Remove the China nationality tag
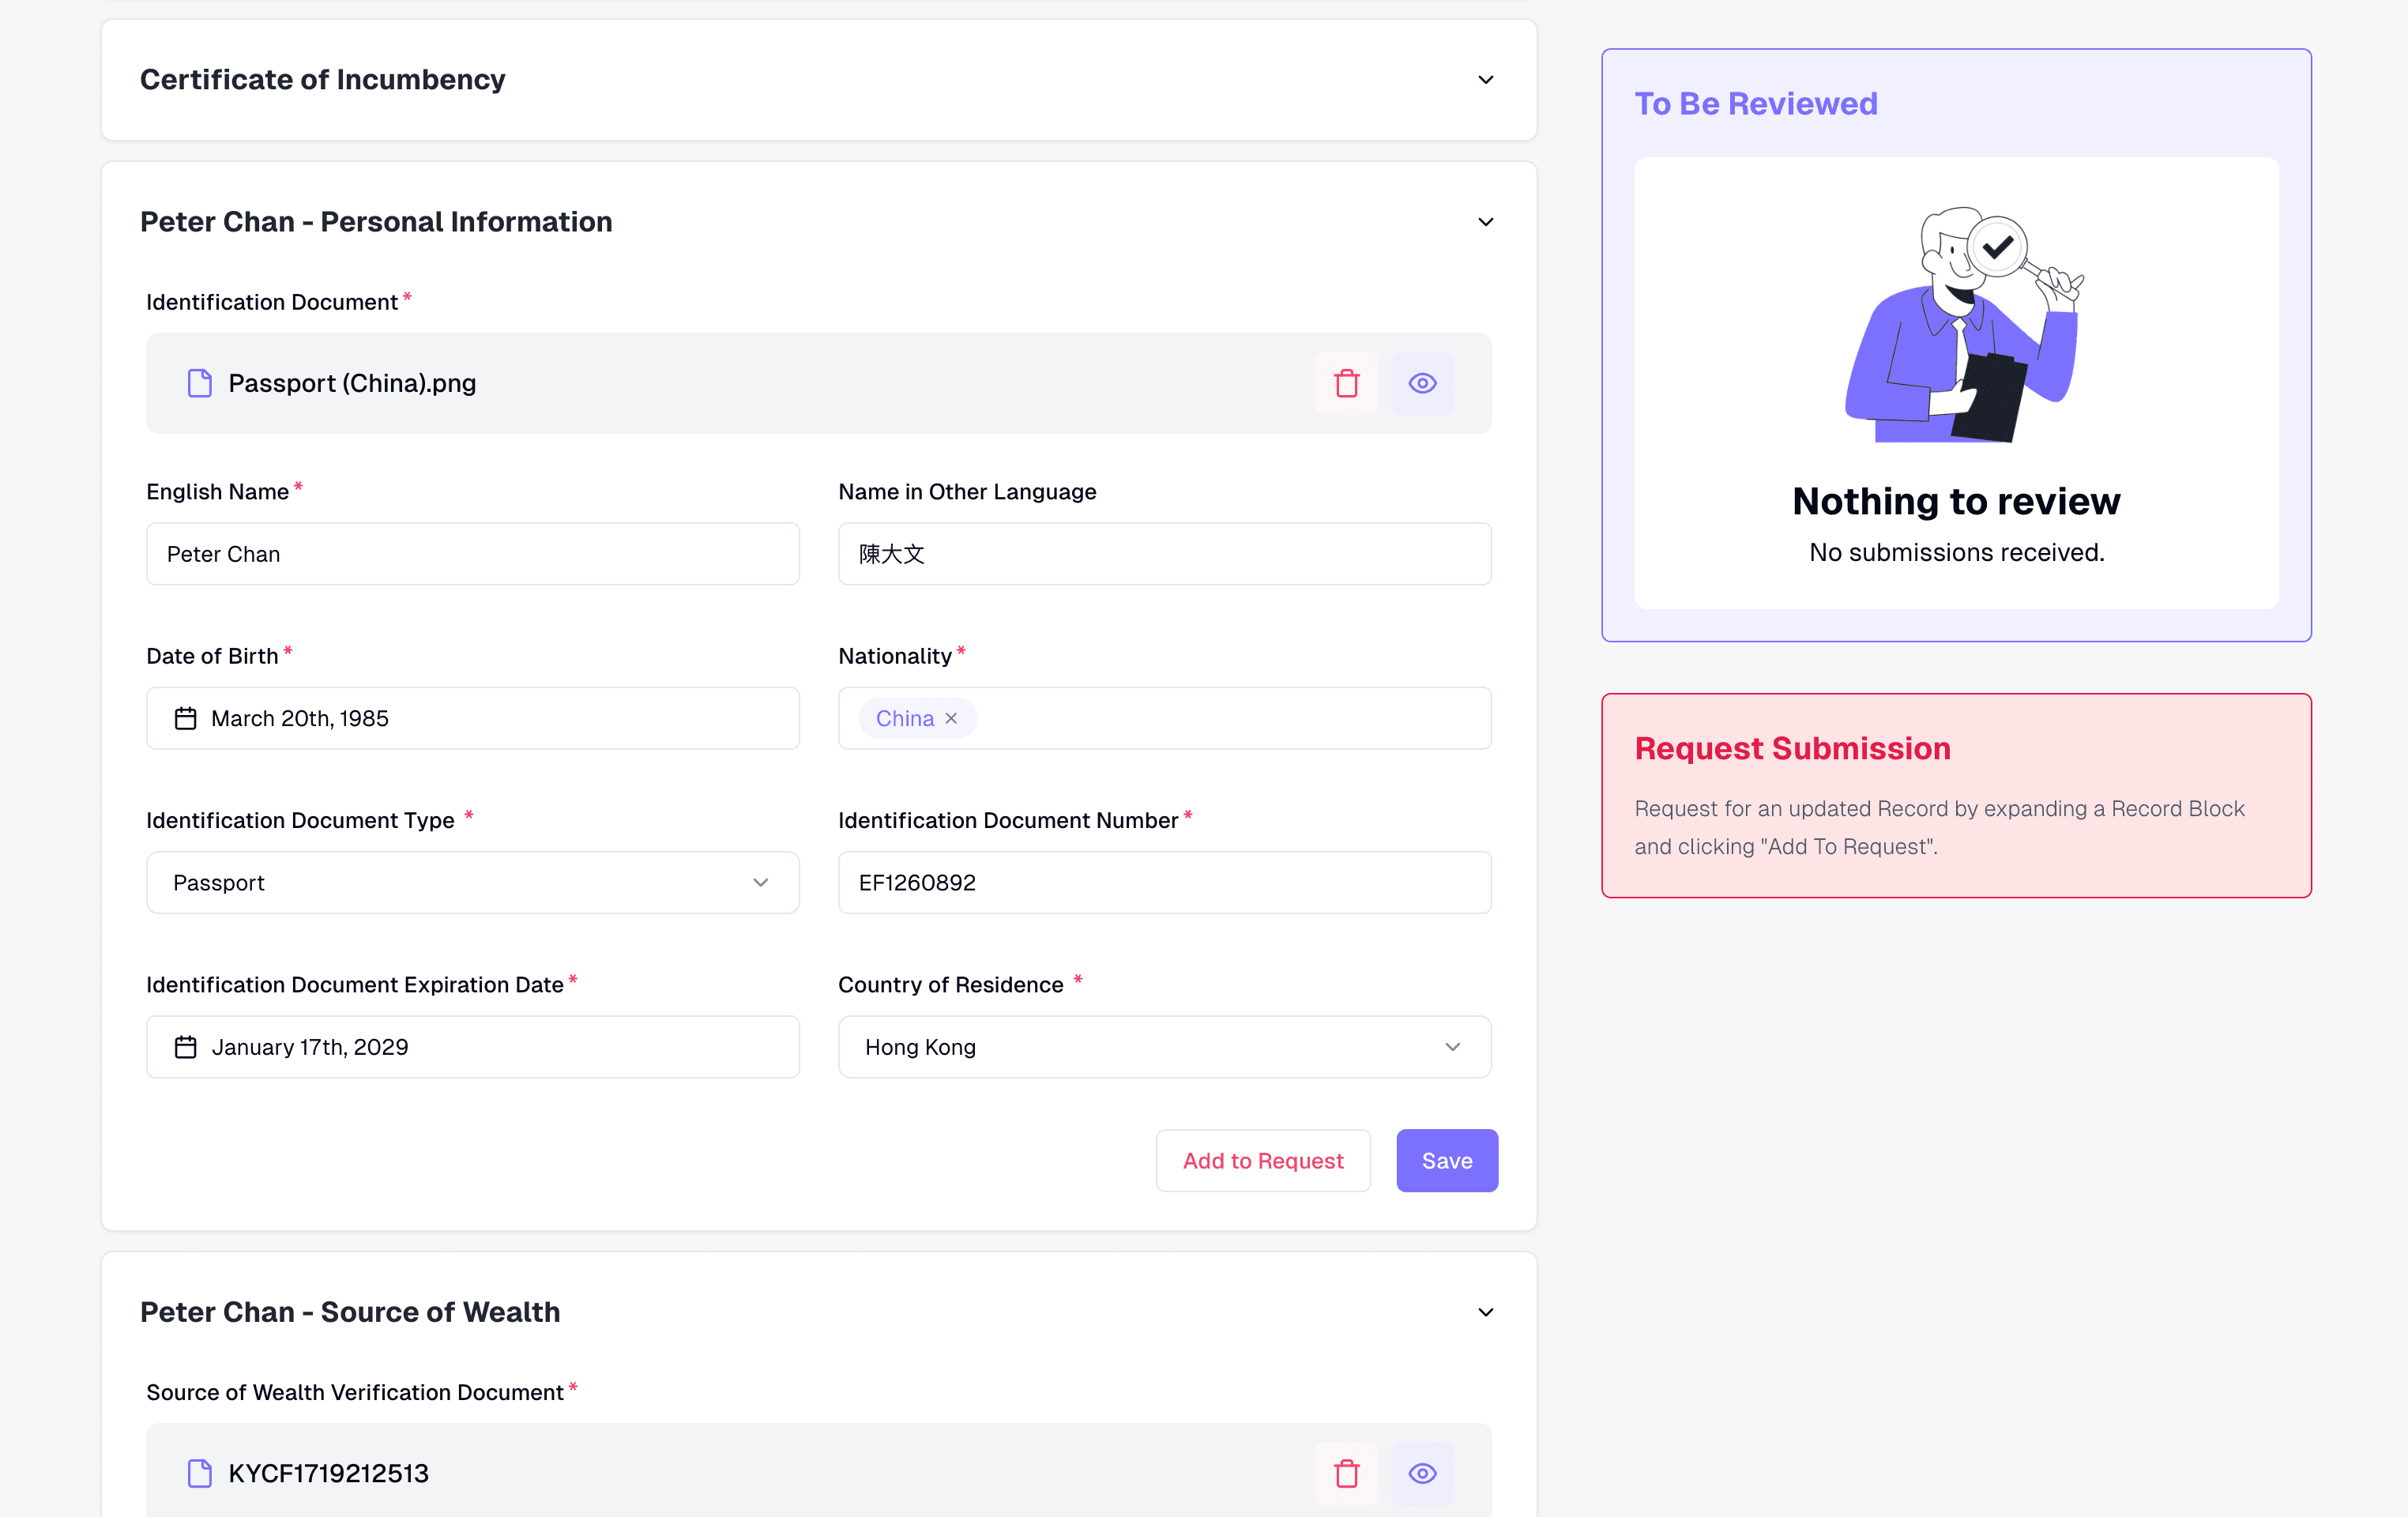 (x=951, y=718)
